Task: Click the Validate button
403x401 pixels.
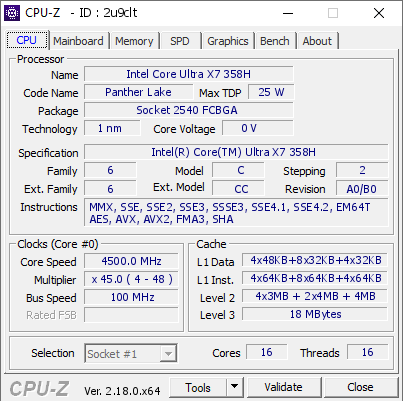Action: click(x=284, y=387)
